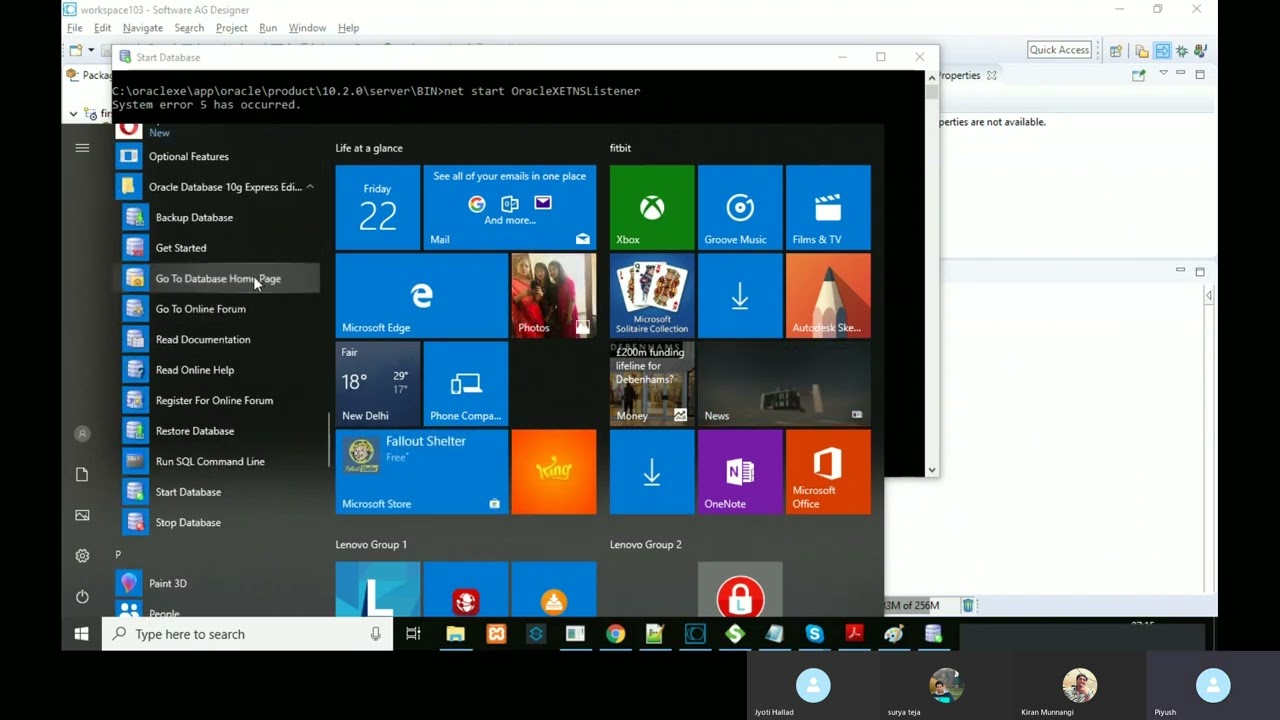The image size is (1280, 720).
Task: Open File Explorer from the taskbar
Action: [455, 634]
